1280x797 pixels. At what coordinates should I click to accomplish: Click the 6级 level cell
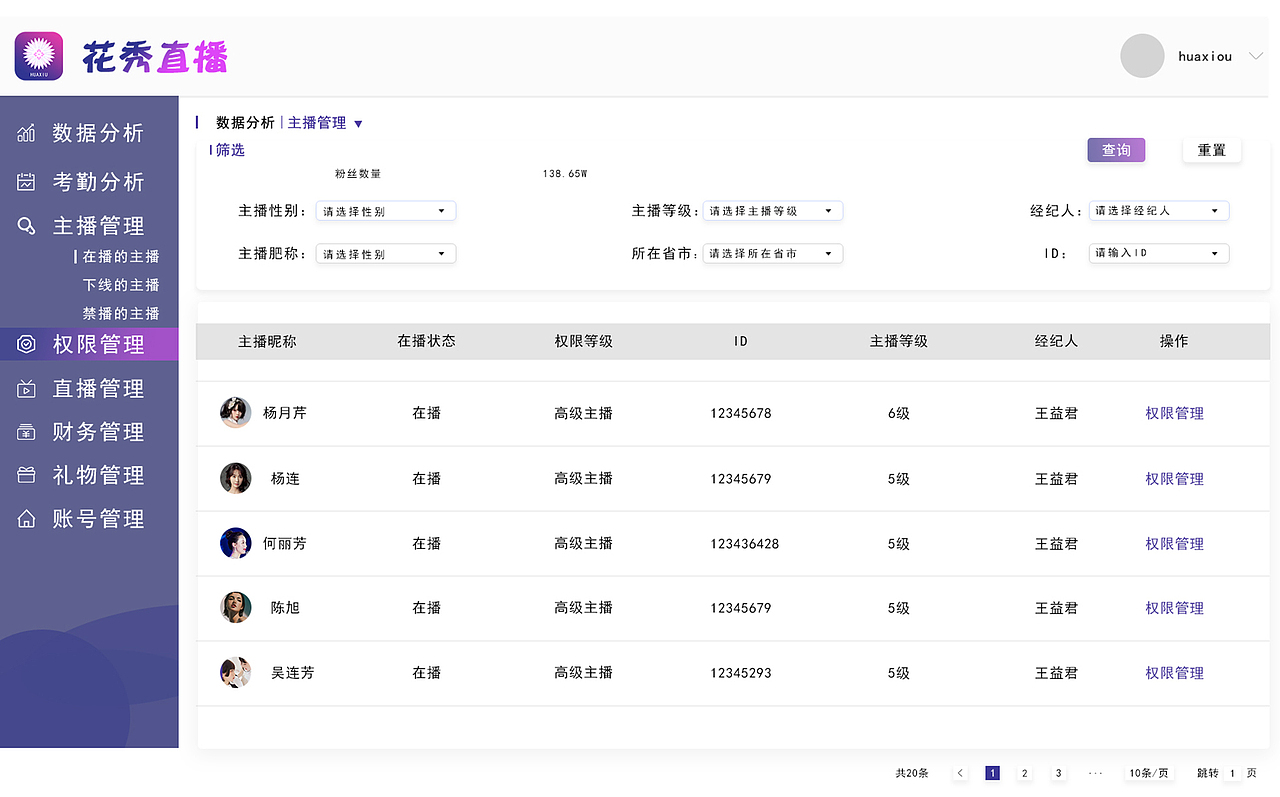pos(899,413)
